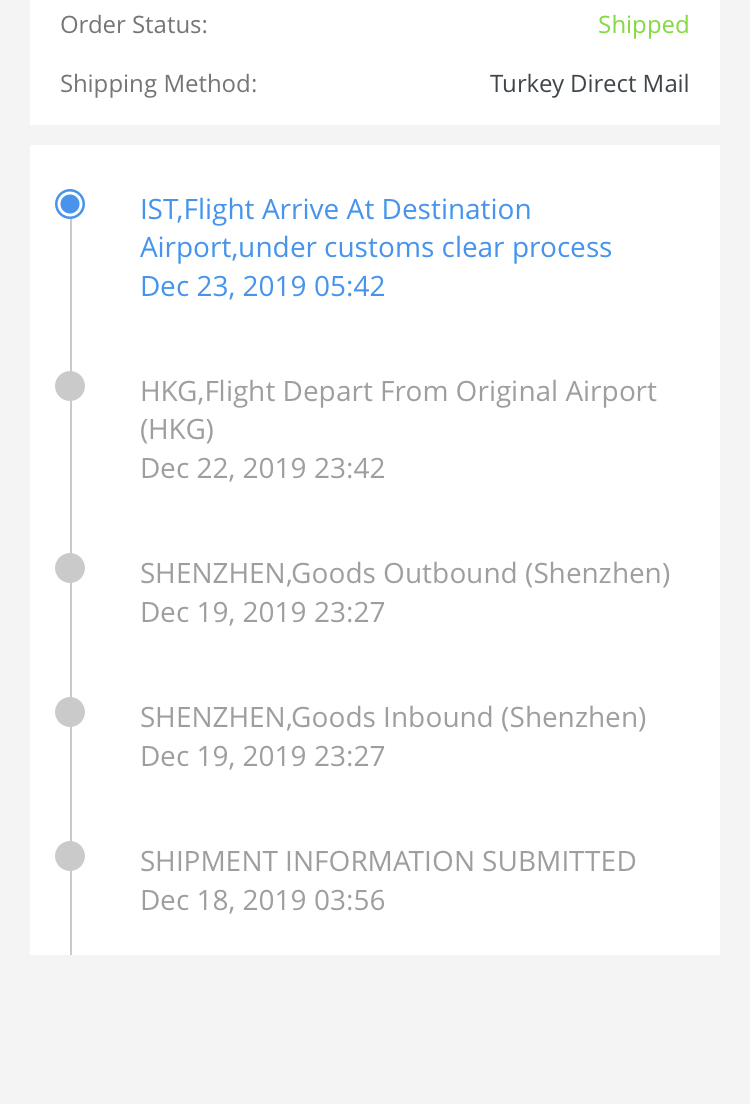Select the SHENZHEN Goods Inbound entry
Viewport: 750px width, 1104px height.
coord(393,717)
